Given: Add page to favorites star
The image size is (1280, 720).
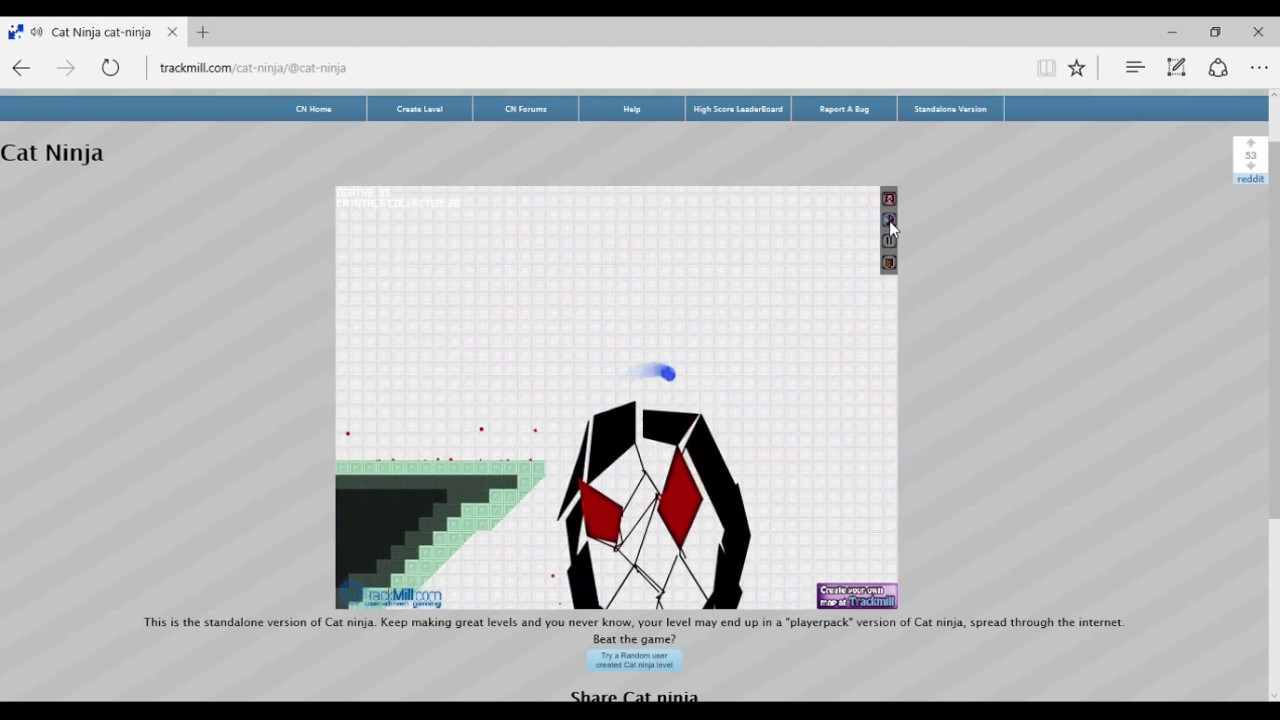Looking at the screenshot, I should pos(1076,68).
